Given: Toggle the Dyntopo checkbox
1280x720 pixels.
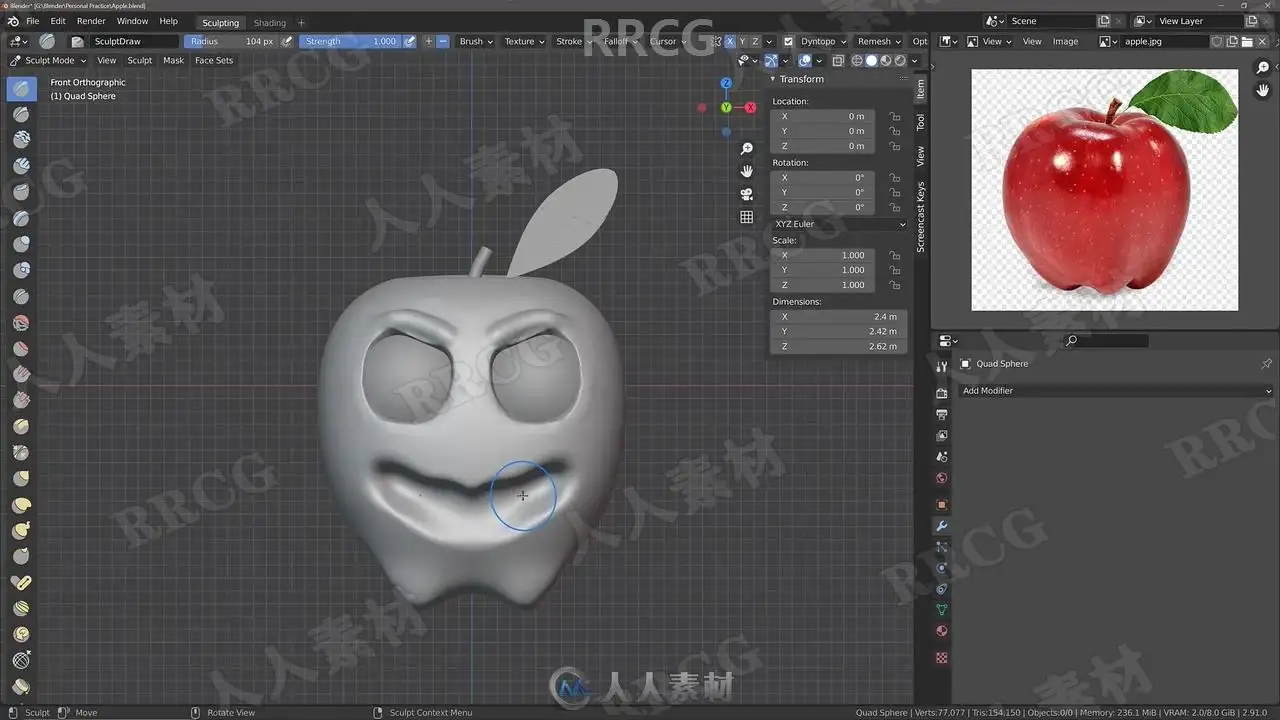Looking at the screenshot, I should click(788, 41).
